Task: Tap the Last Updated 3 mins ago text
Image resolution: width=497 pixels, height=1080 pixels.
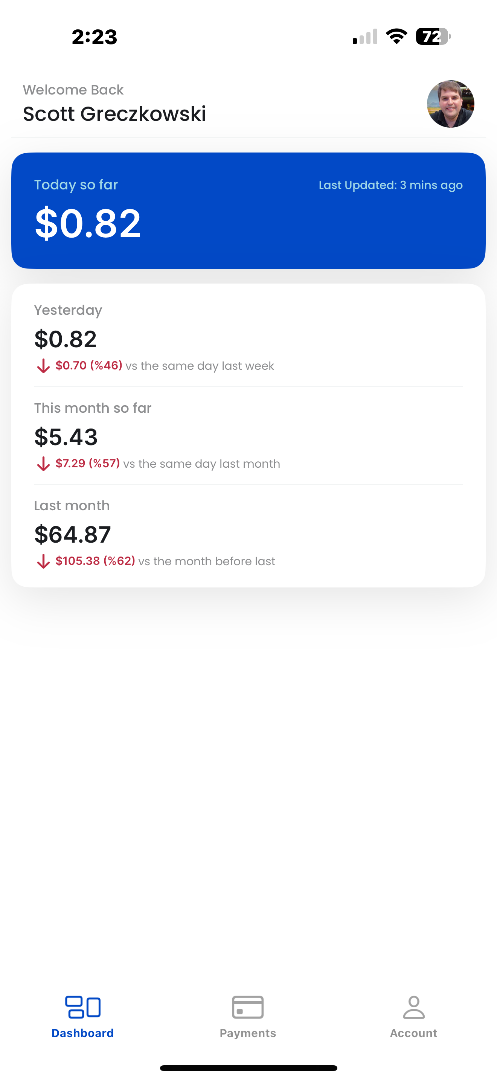Action: [x=391, y=185]
